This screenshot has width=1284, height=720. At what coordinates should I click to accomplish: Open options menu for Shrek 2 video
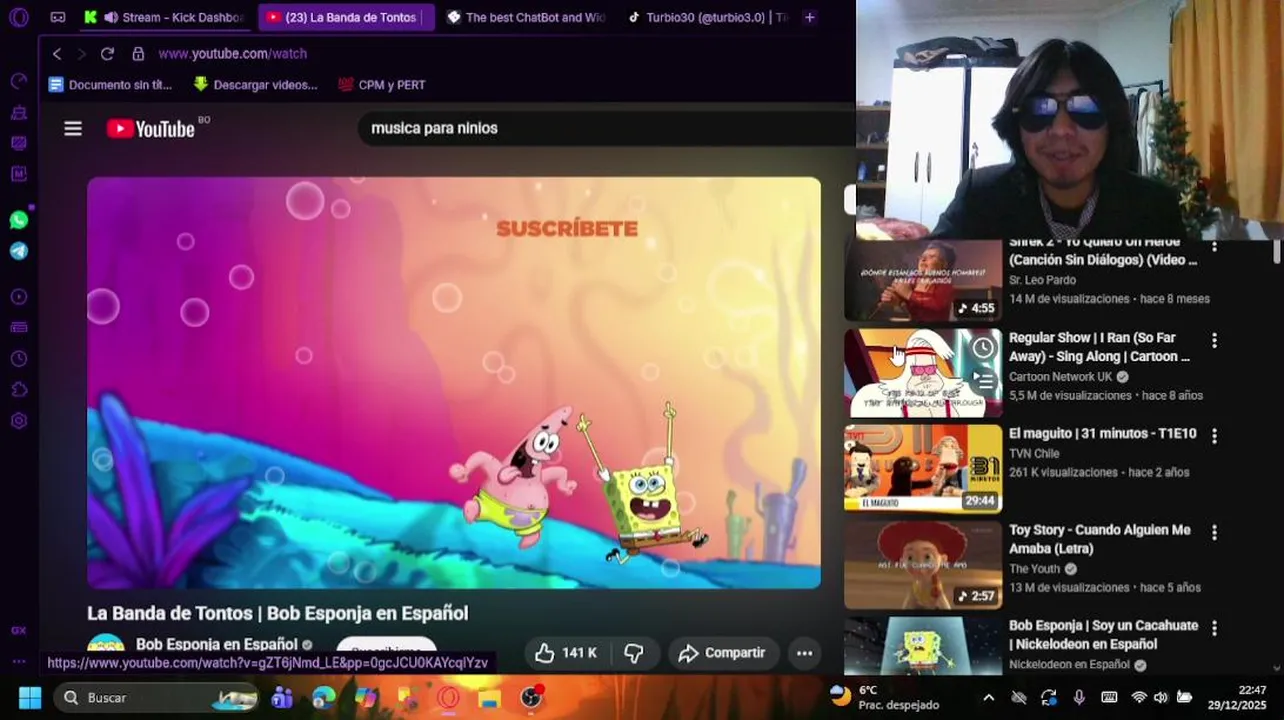click(x=1214, y=246)
